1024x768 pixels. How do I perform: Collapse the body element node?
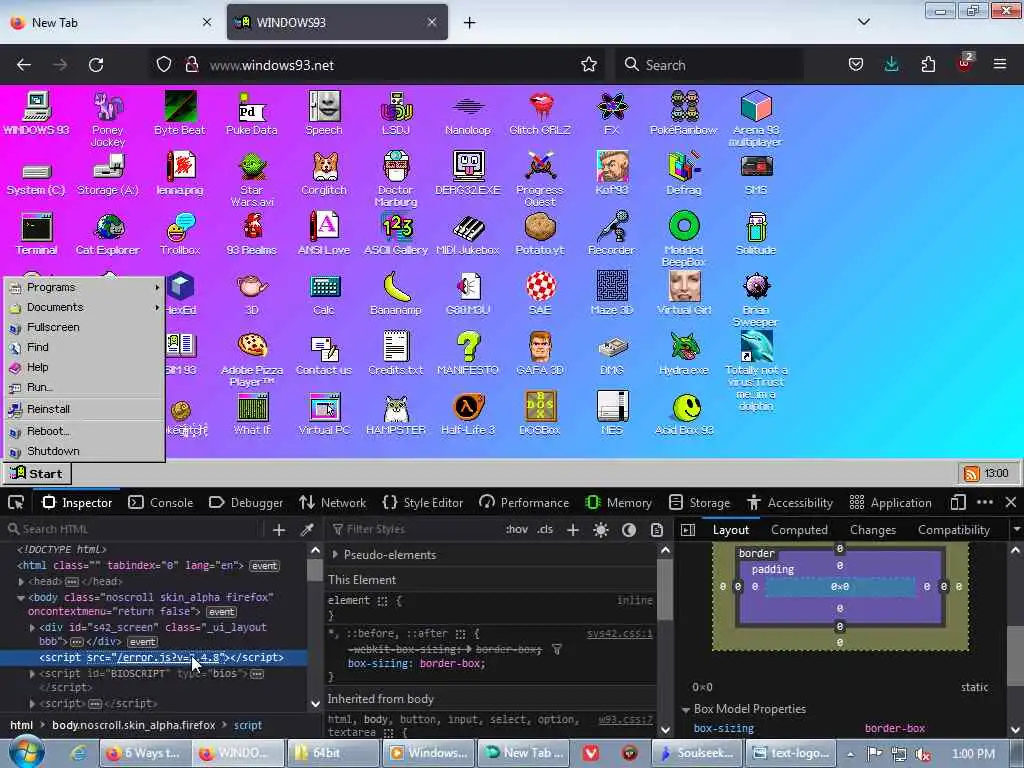coord(21,598)
